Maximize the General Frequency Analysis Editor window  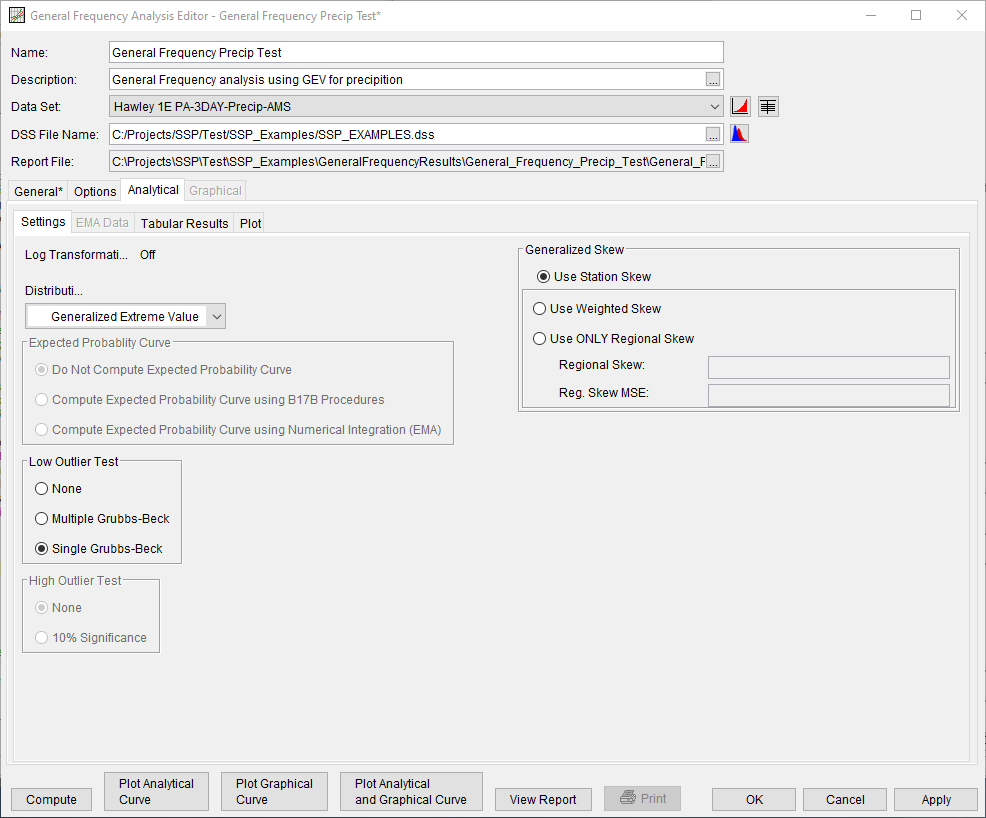click(x=916, y=16)
